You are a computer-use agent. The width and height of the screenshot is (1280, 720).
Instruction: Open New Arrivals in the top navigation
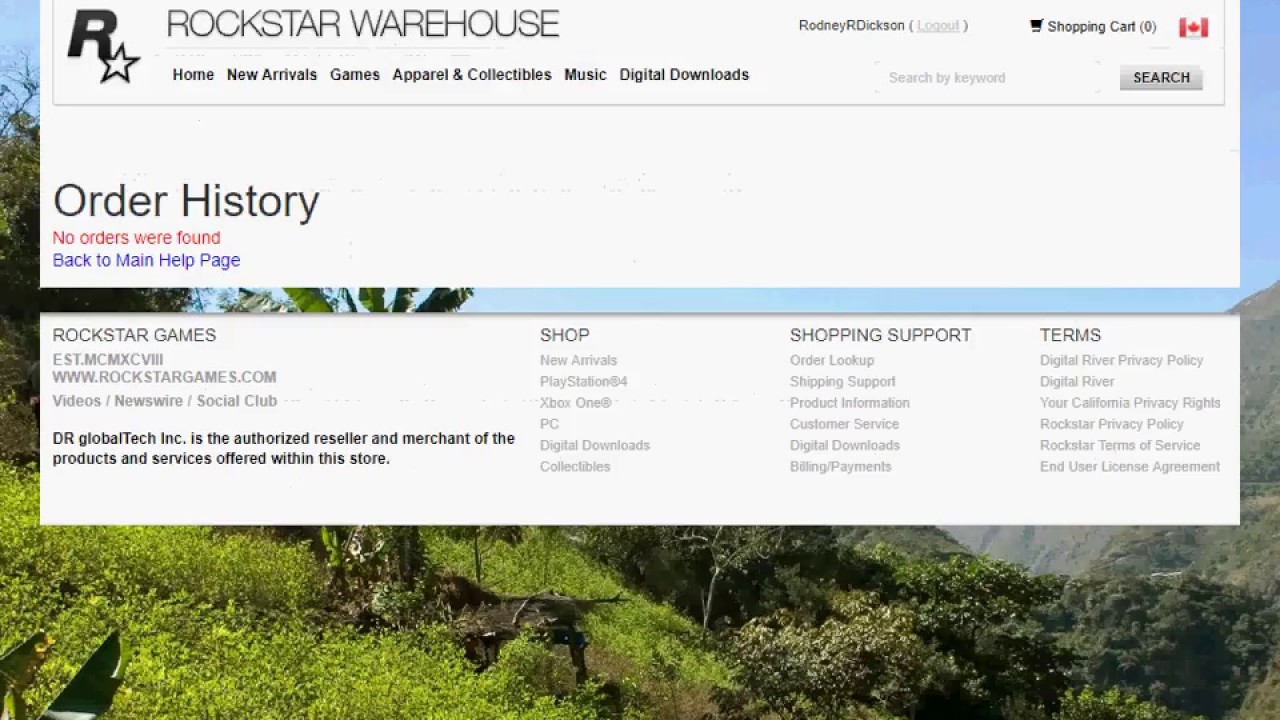(x=272, y=75)
